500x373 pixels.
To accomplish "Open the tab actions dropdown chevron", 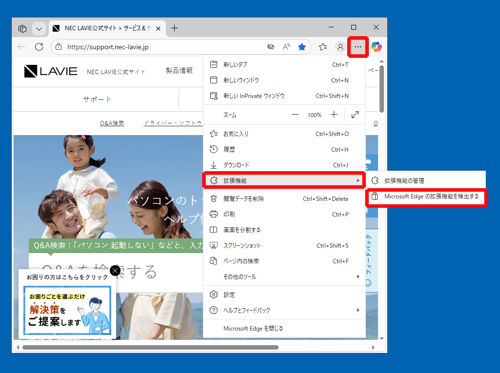I will 39,29.
